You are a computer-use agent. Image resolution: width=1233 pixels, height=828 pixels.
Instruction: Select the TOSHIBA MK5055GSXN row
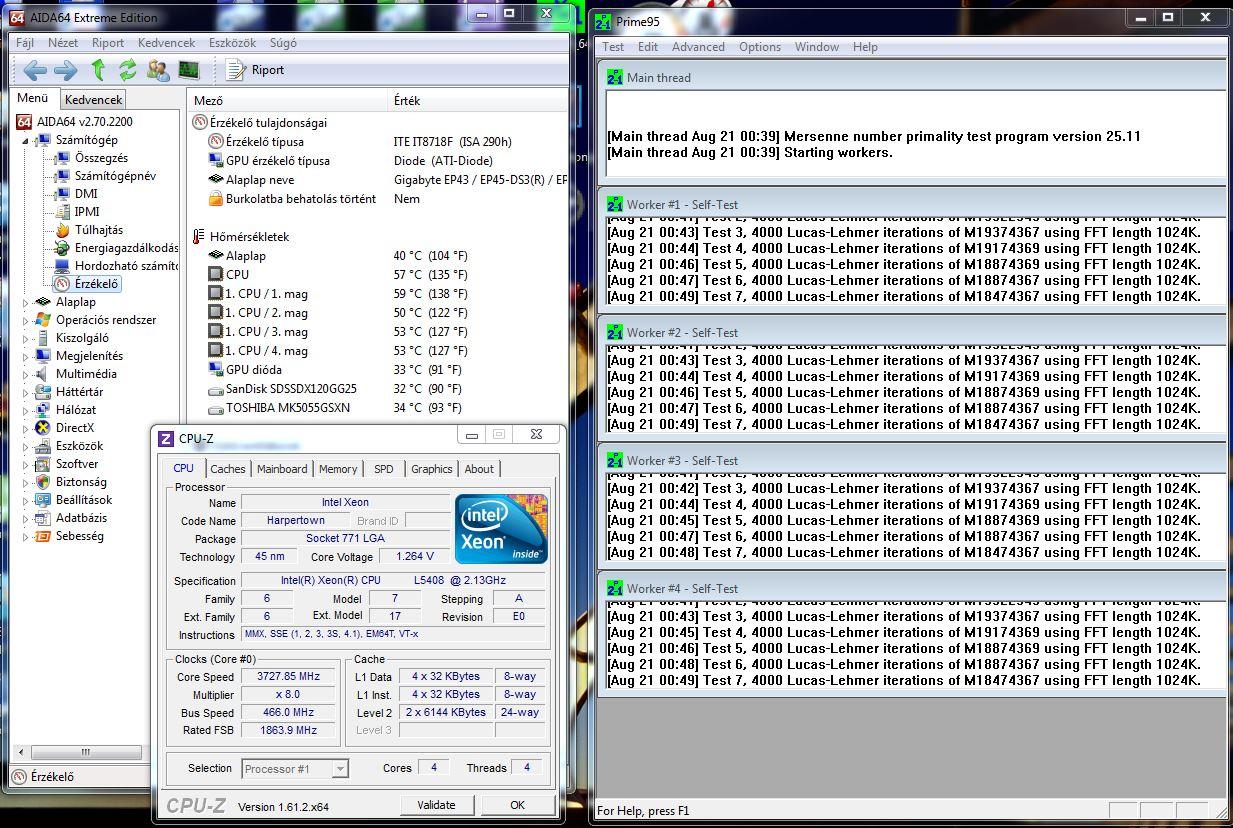click(x=378, y=408)
